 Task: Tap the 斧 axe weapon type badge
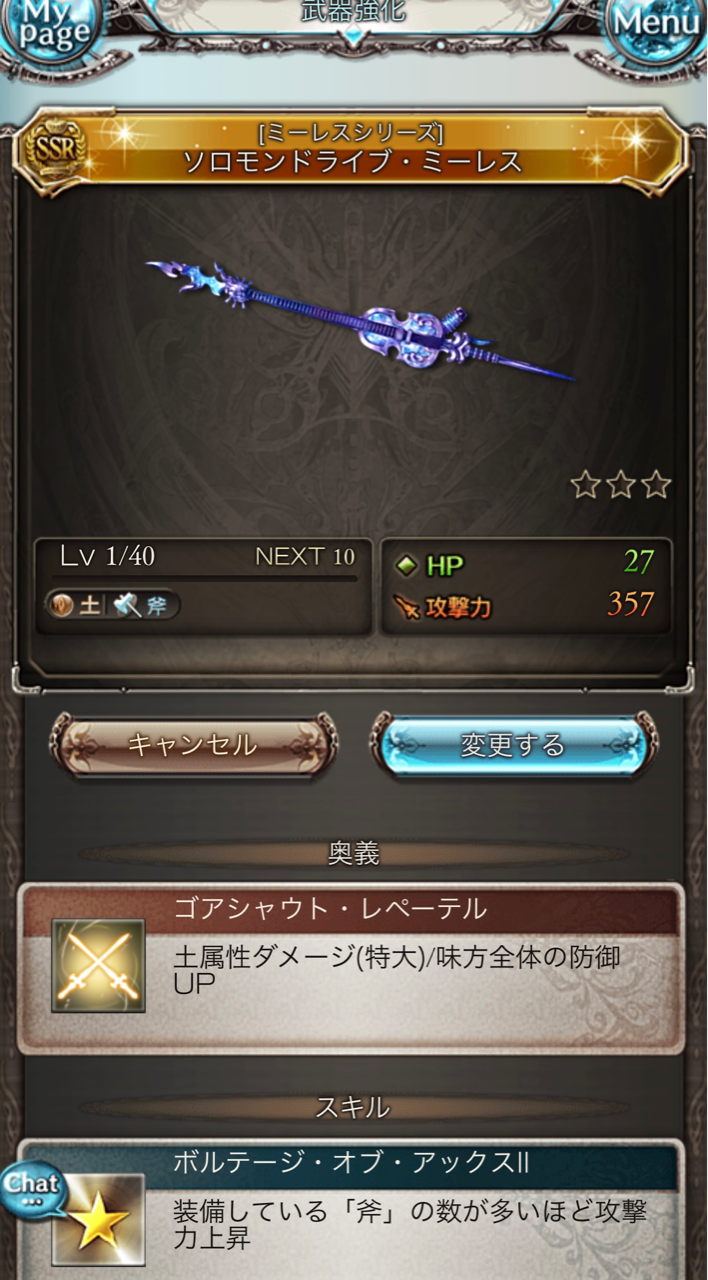tap(142, 605)
